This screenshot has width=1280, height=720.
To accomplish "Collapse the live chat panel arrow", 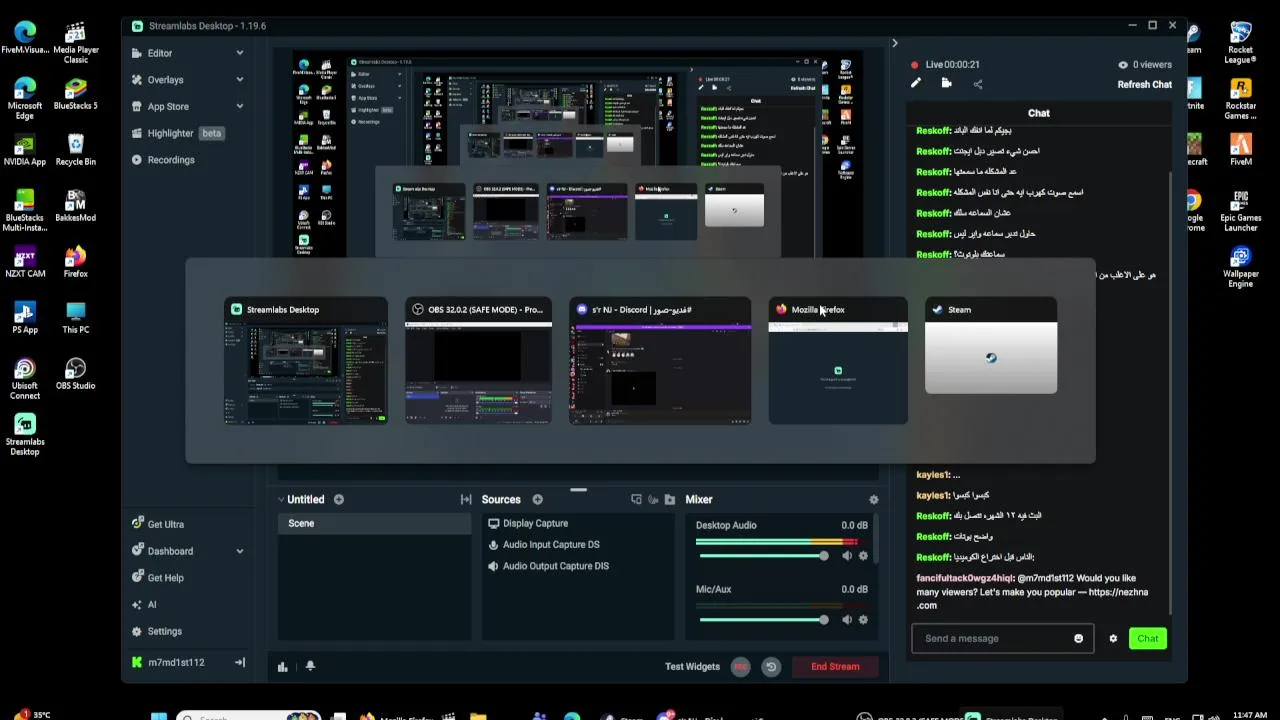I will click(x=895, y=43).
